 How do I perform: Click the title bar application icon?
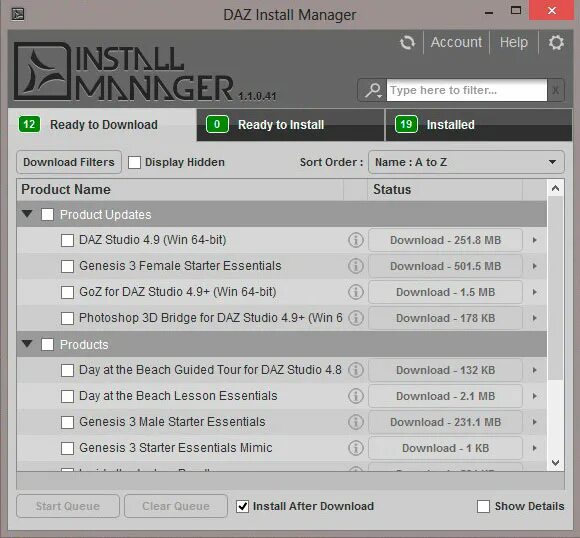click(18, 14)
